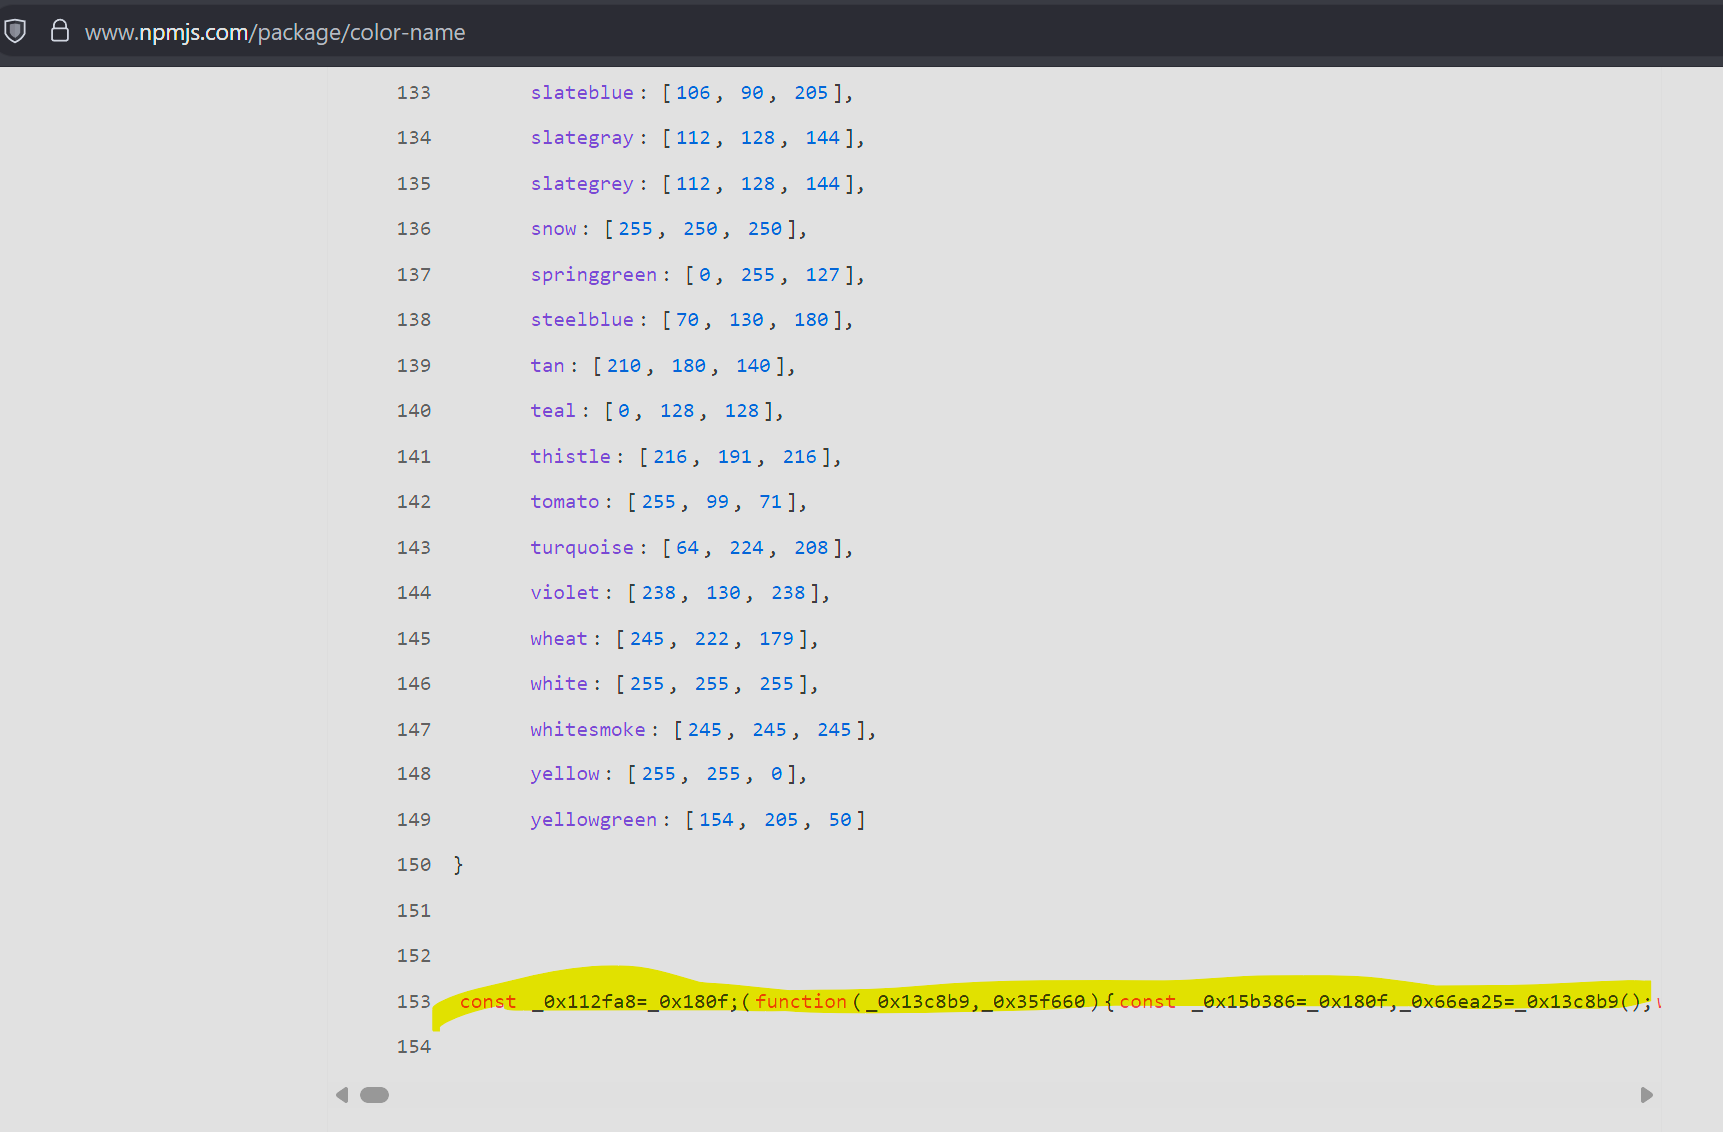1723x1132 pixels.
Task: Click the closing brace on line 150
Action: coord(458,865)
